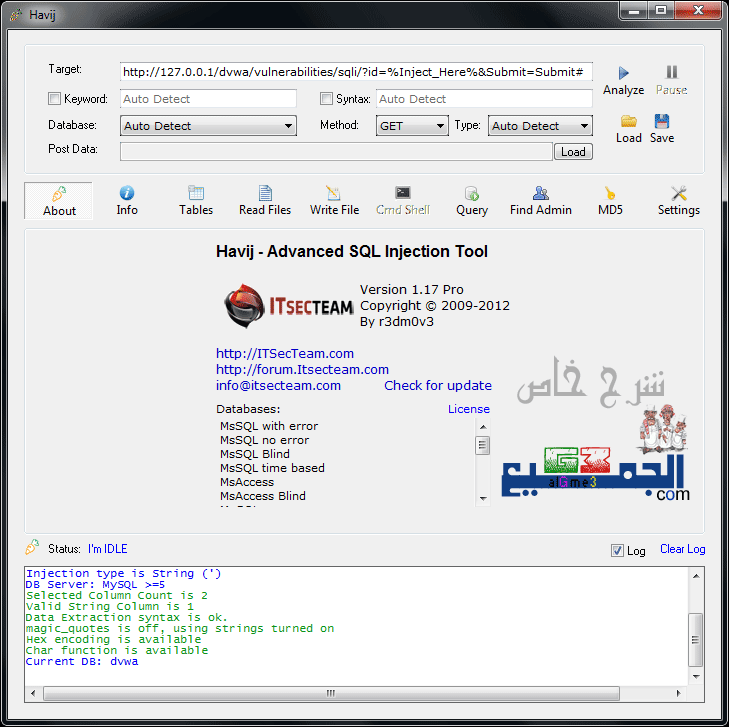Screen dimensions: 729x727
Task: Click the Analyze play icon
Action: click(623, 73)
